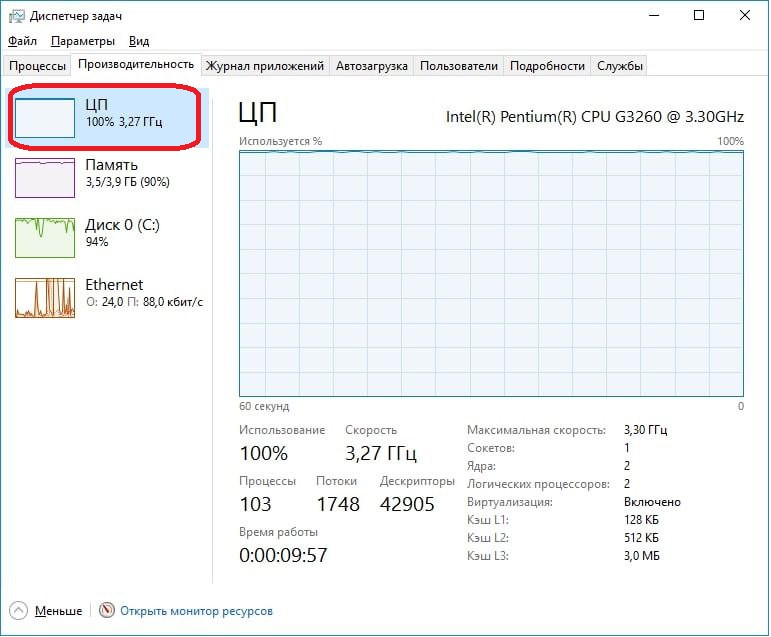This screenshot has width=771, height=637.
Task: Click the large ЦП heading above the graph
Action: click(x=258, y=113)
